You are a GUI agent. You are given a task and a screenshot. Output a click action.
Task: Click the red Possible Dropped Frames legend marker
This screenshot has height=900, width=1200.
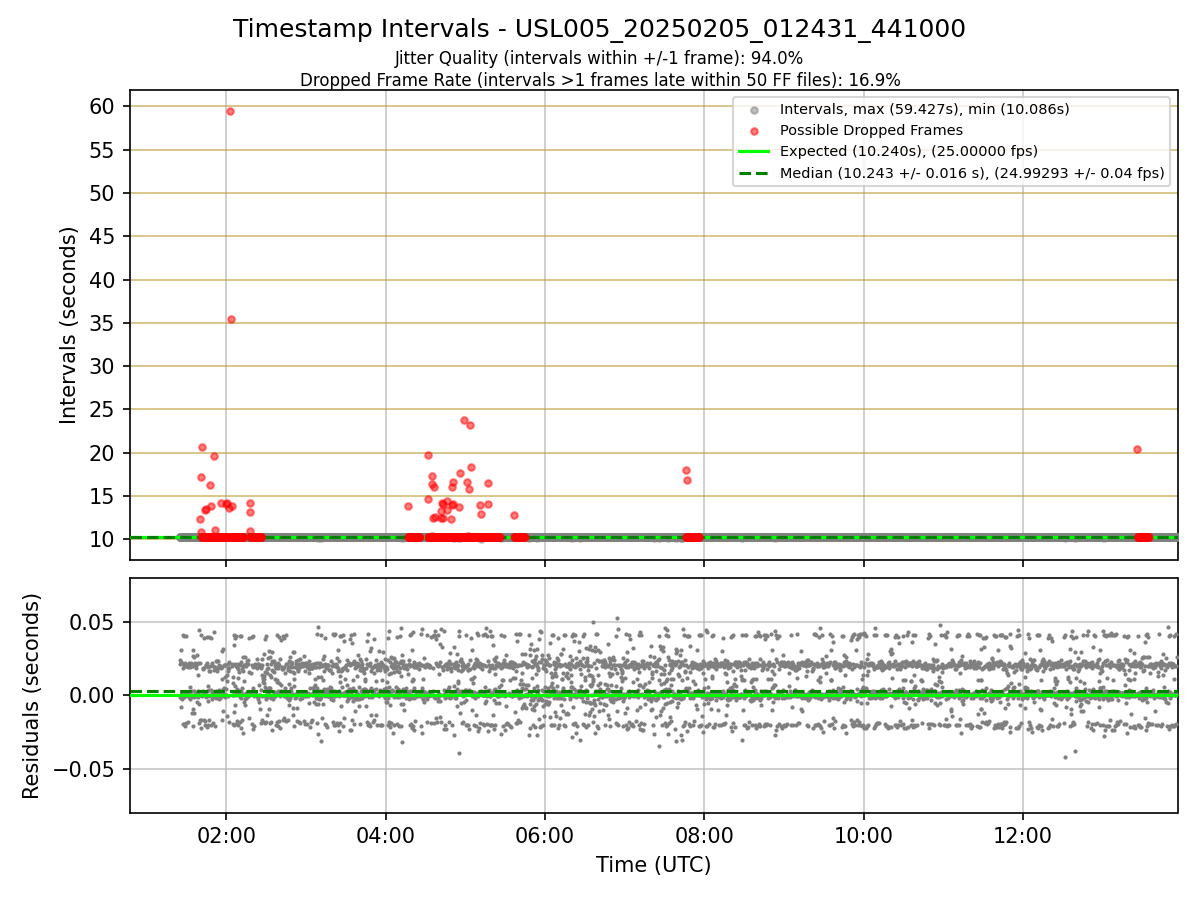point(755,131)
